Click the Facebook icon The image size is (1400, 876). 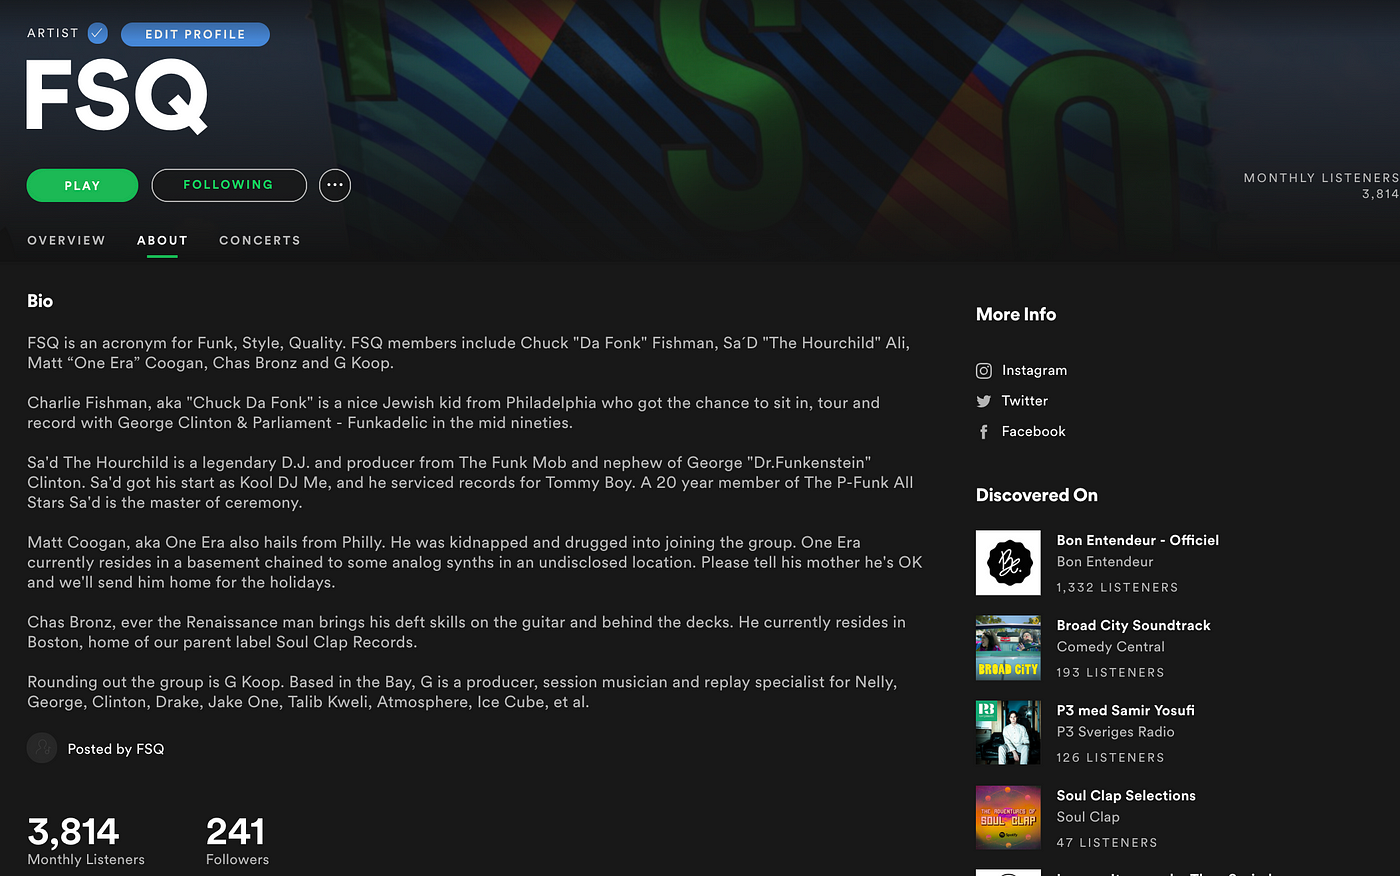(984, 432)
